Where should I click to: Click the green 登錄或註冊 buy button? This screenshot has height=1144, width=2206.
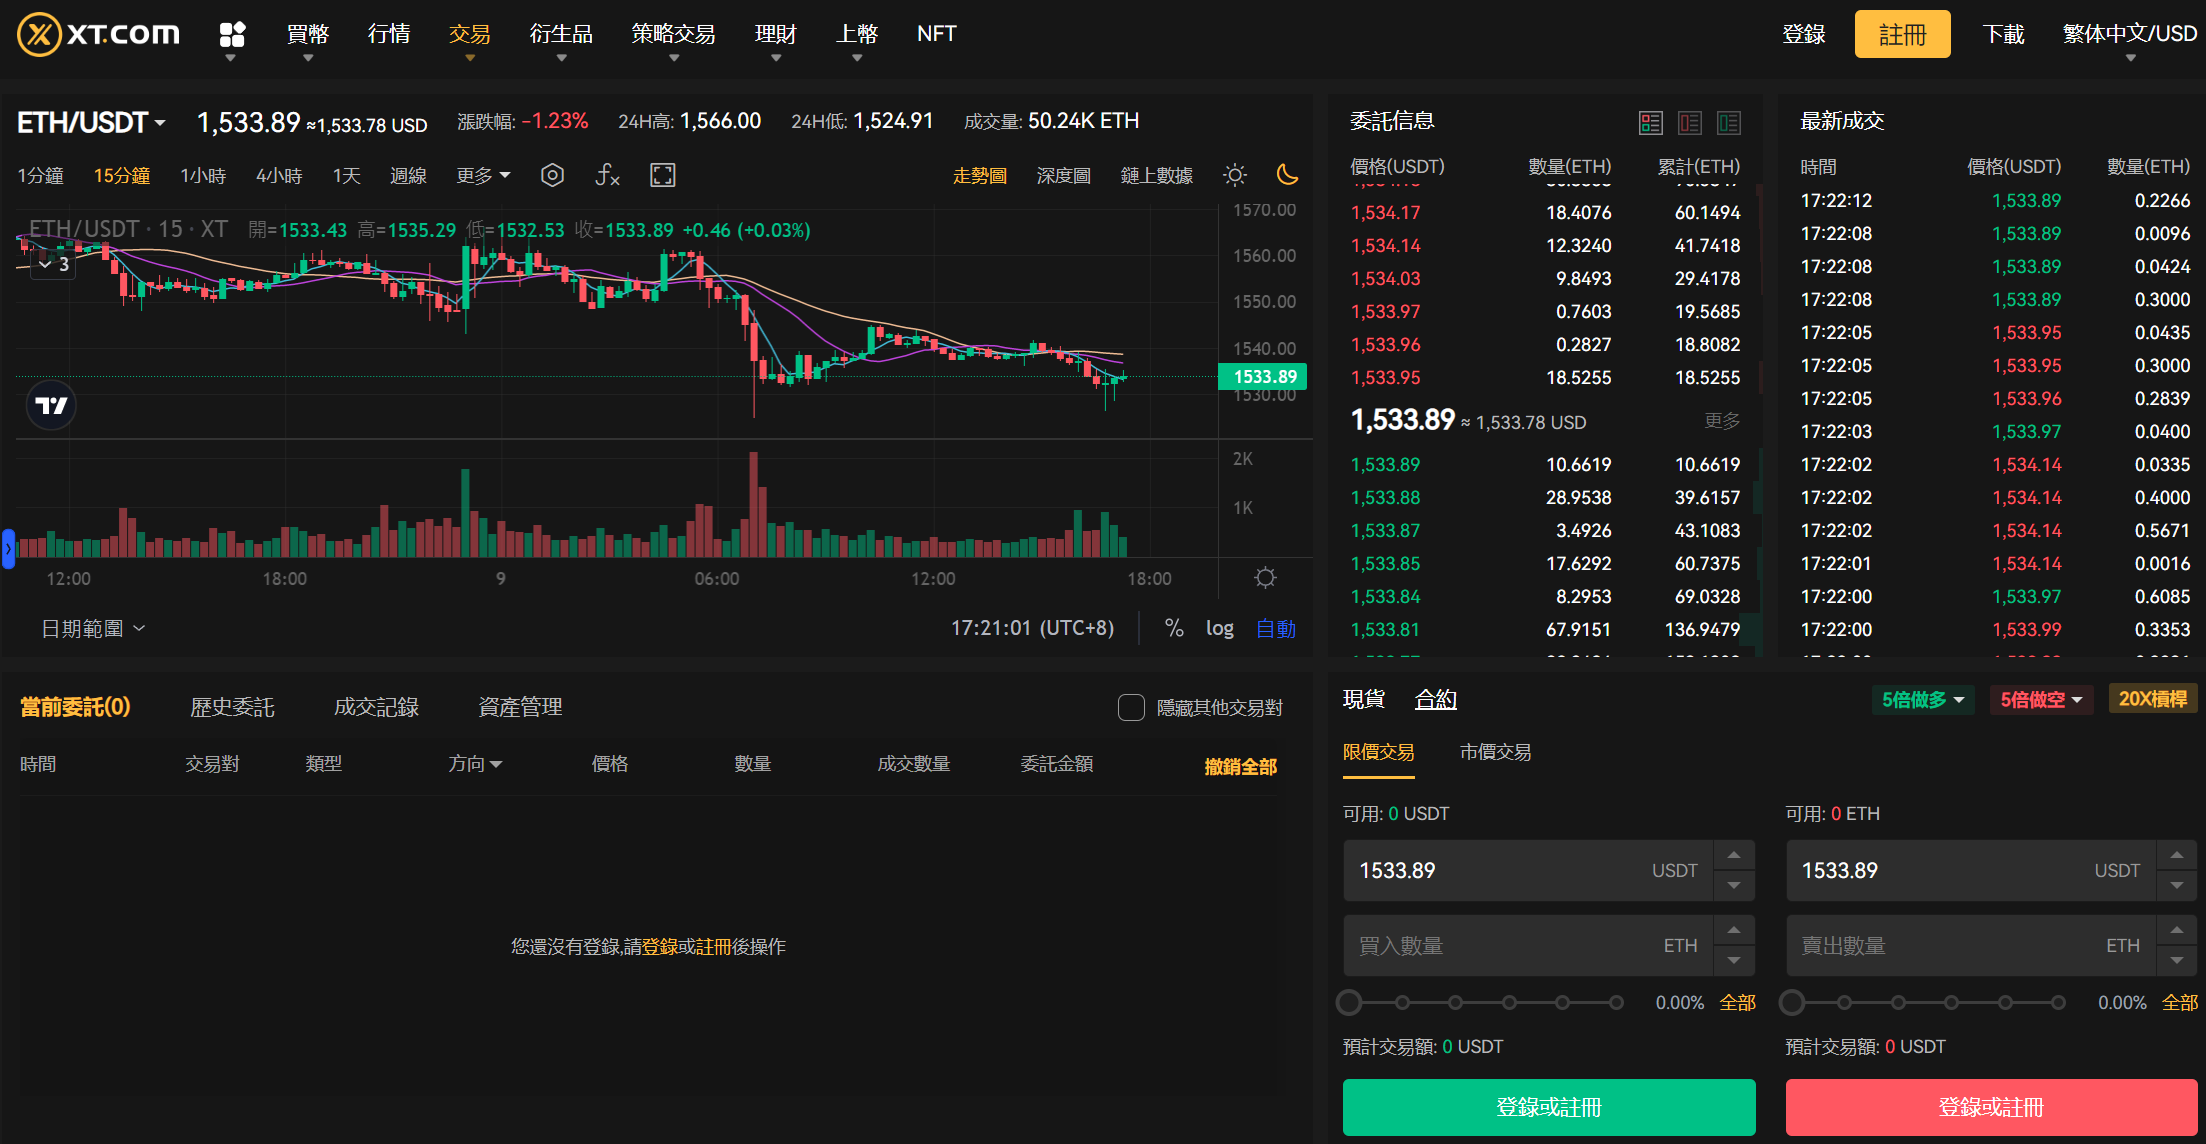click(x=1549, y=1107)
